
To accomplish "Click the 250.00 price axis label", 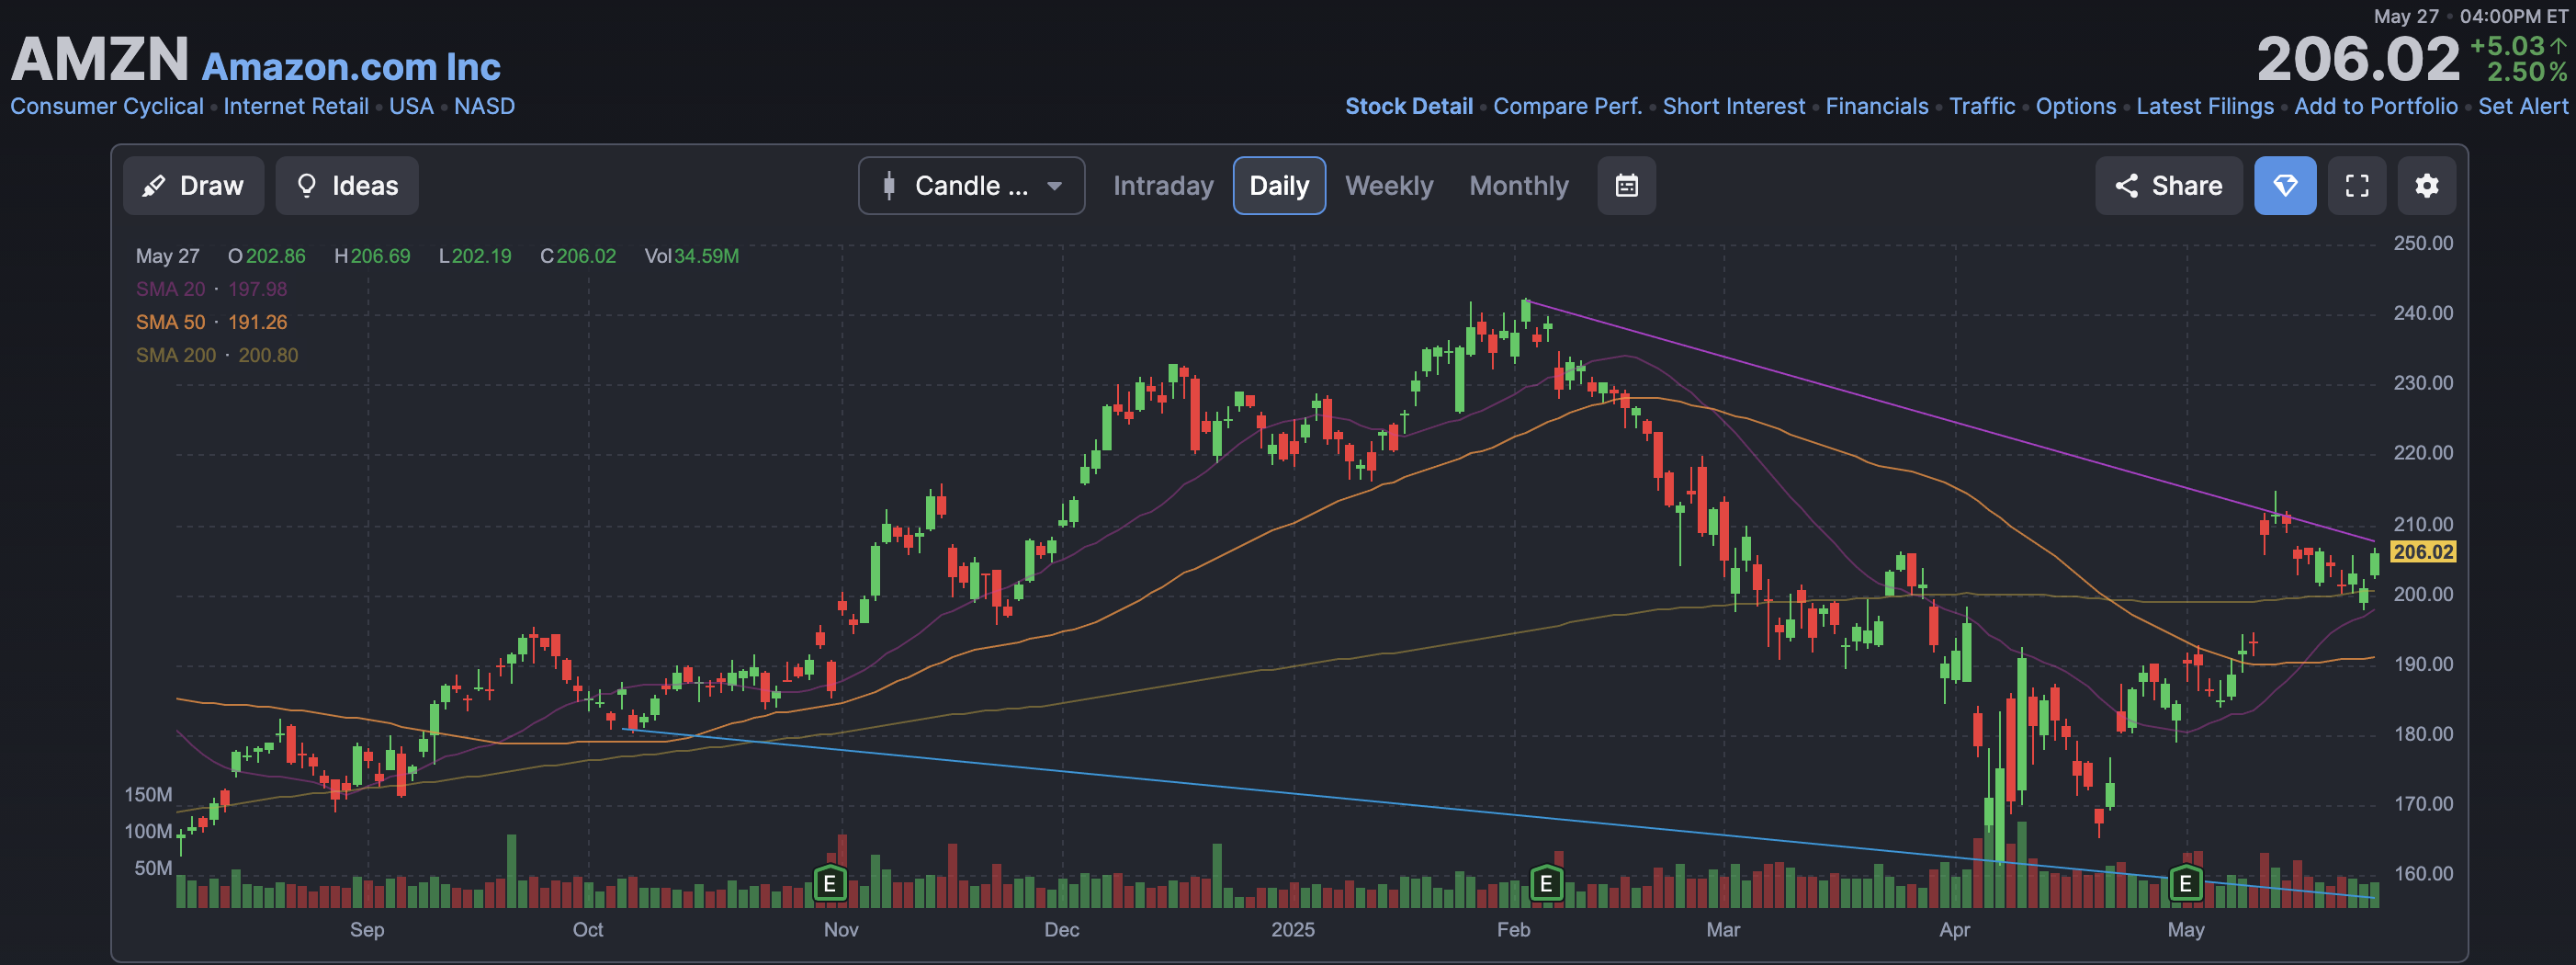I will pyautogui.click(x=2422, y=243).
